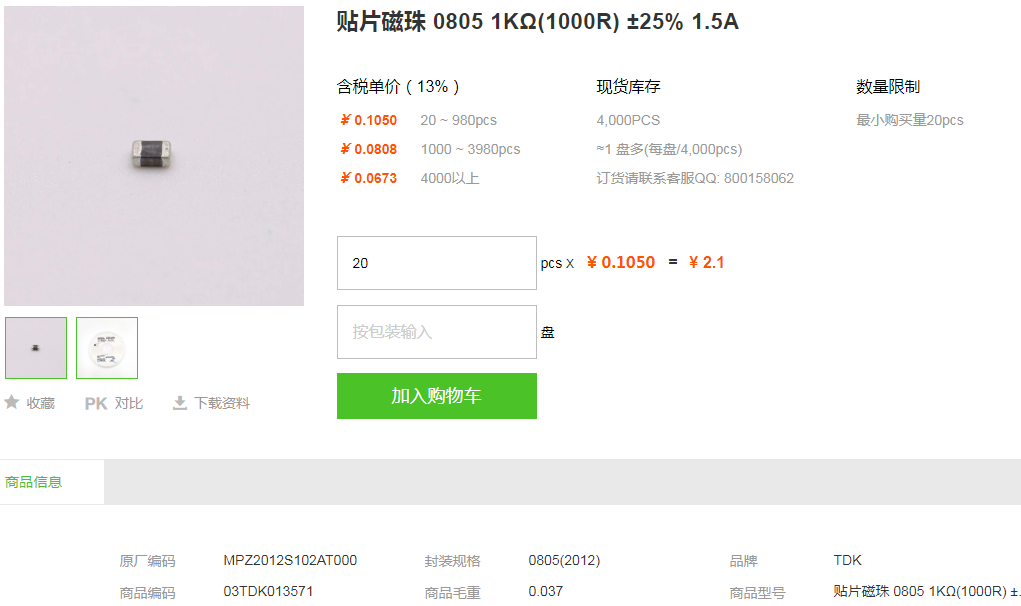Click the 对比 compare link

129,404
